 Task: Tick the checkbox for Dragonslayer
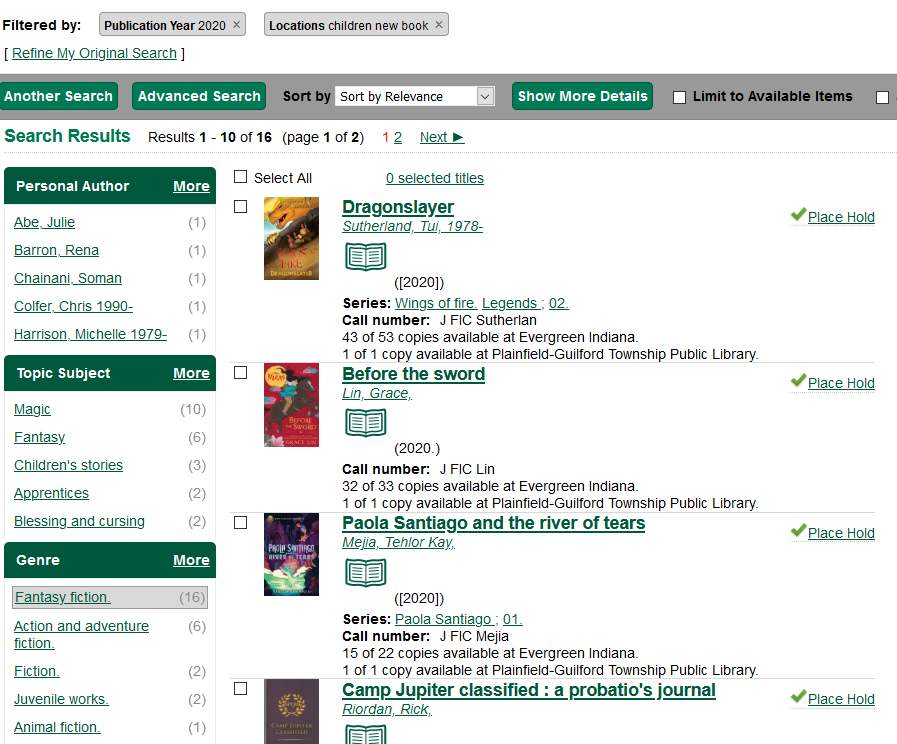[x=240, y=206]
